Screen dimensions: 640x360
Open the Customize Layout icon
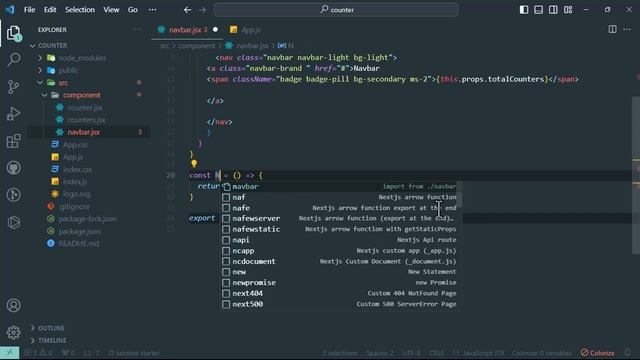click(568, 9)
